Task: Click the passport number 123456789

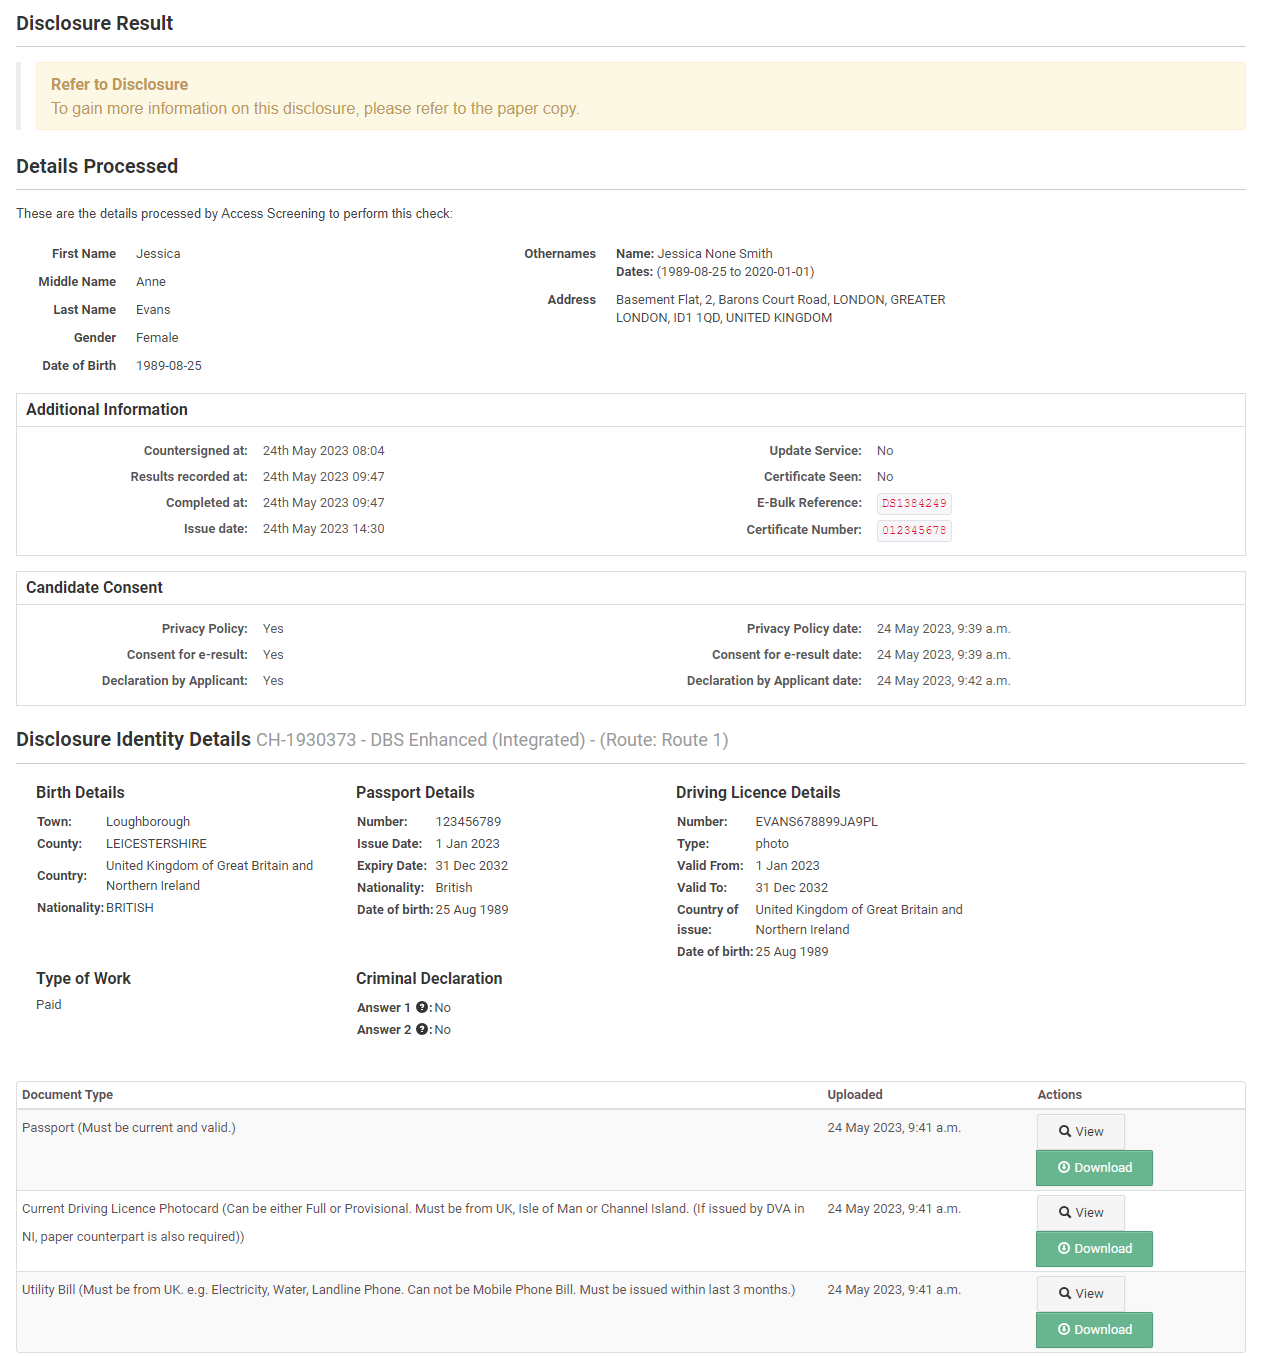Action: (x=468, y=822)
